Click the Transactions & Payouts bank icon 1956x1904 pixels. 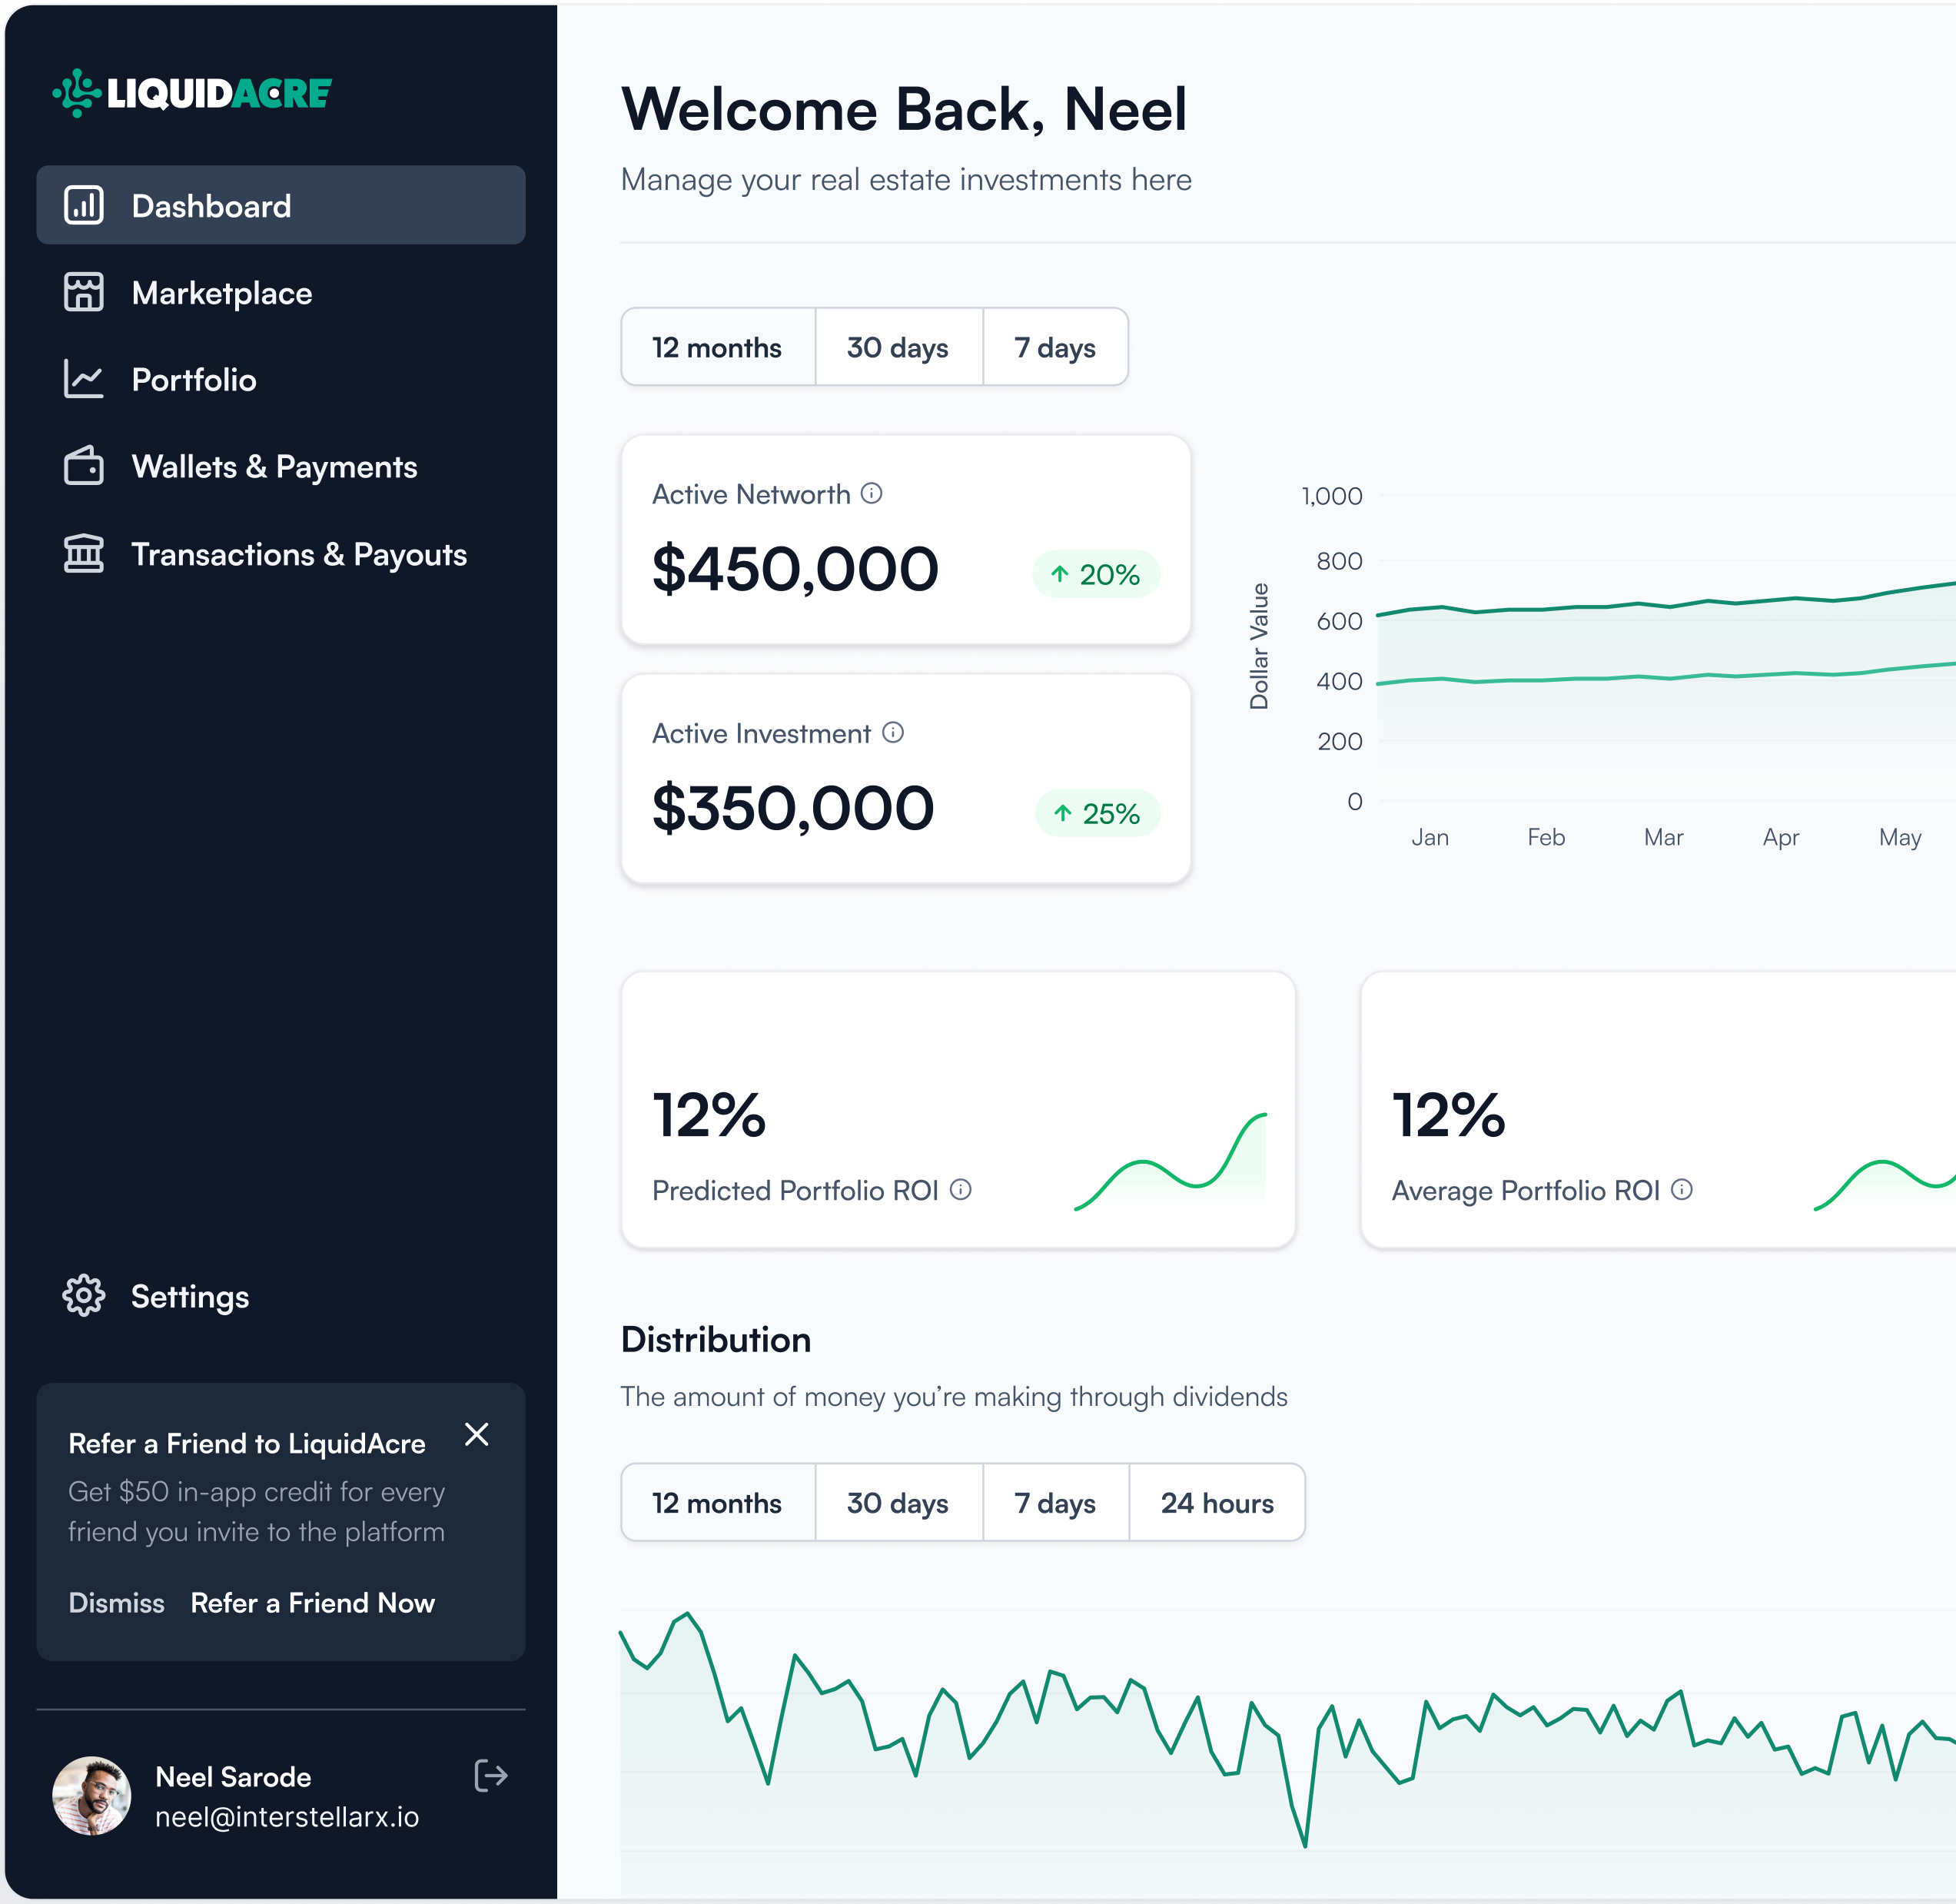[x=84, y=553]
